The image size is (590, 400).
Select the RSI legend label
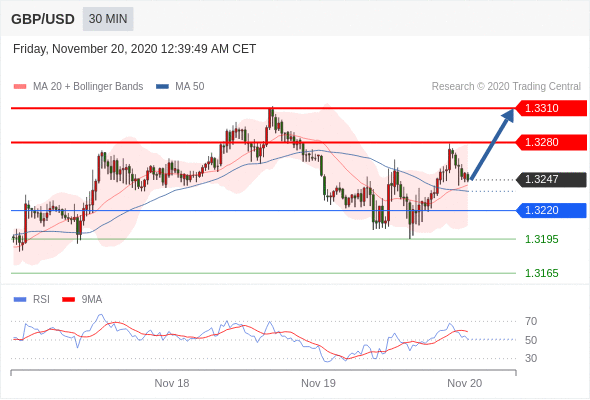pyautogui.click(x=41, y=300)
